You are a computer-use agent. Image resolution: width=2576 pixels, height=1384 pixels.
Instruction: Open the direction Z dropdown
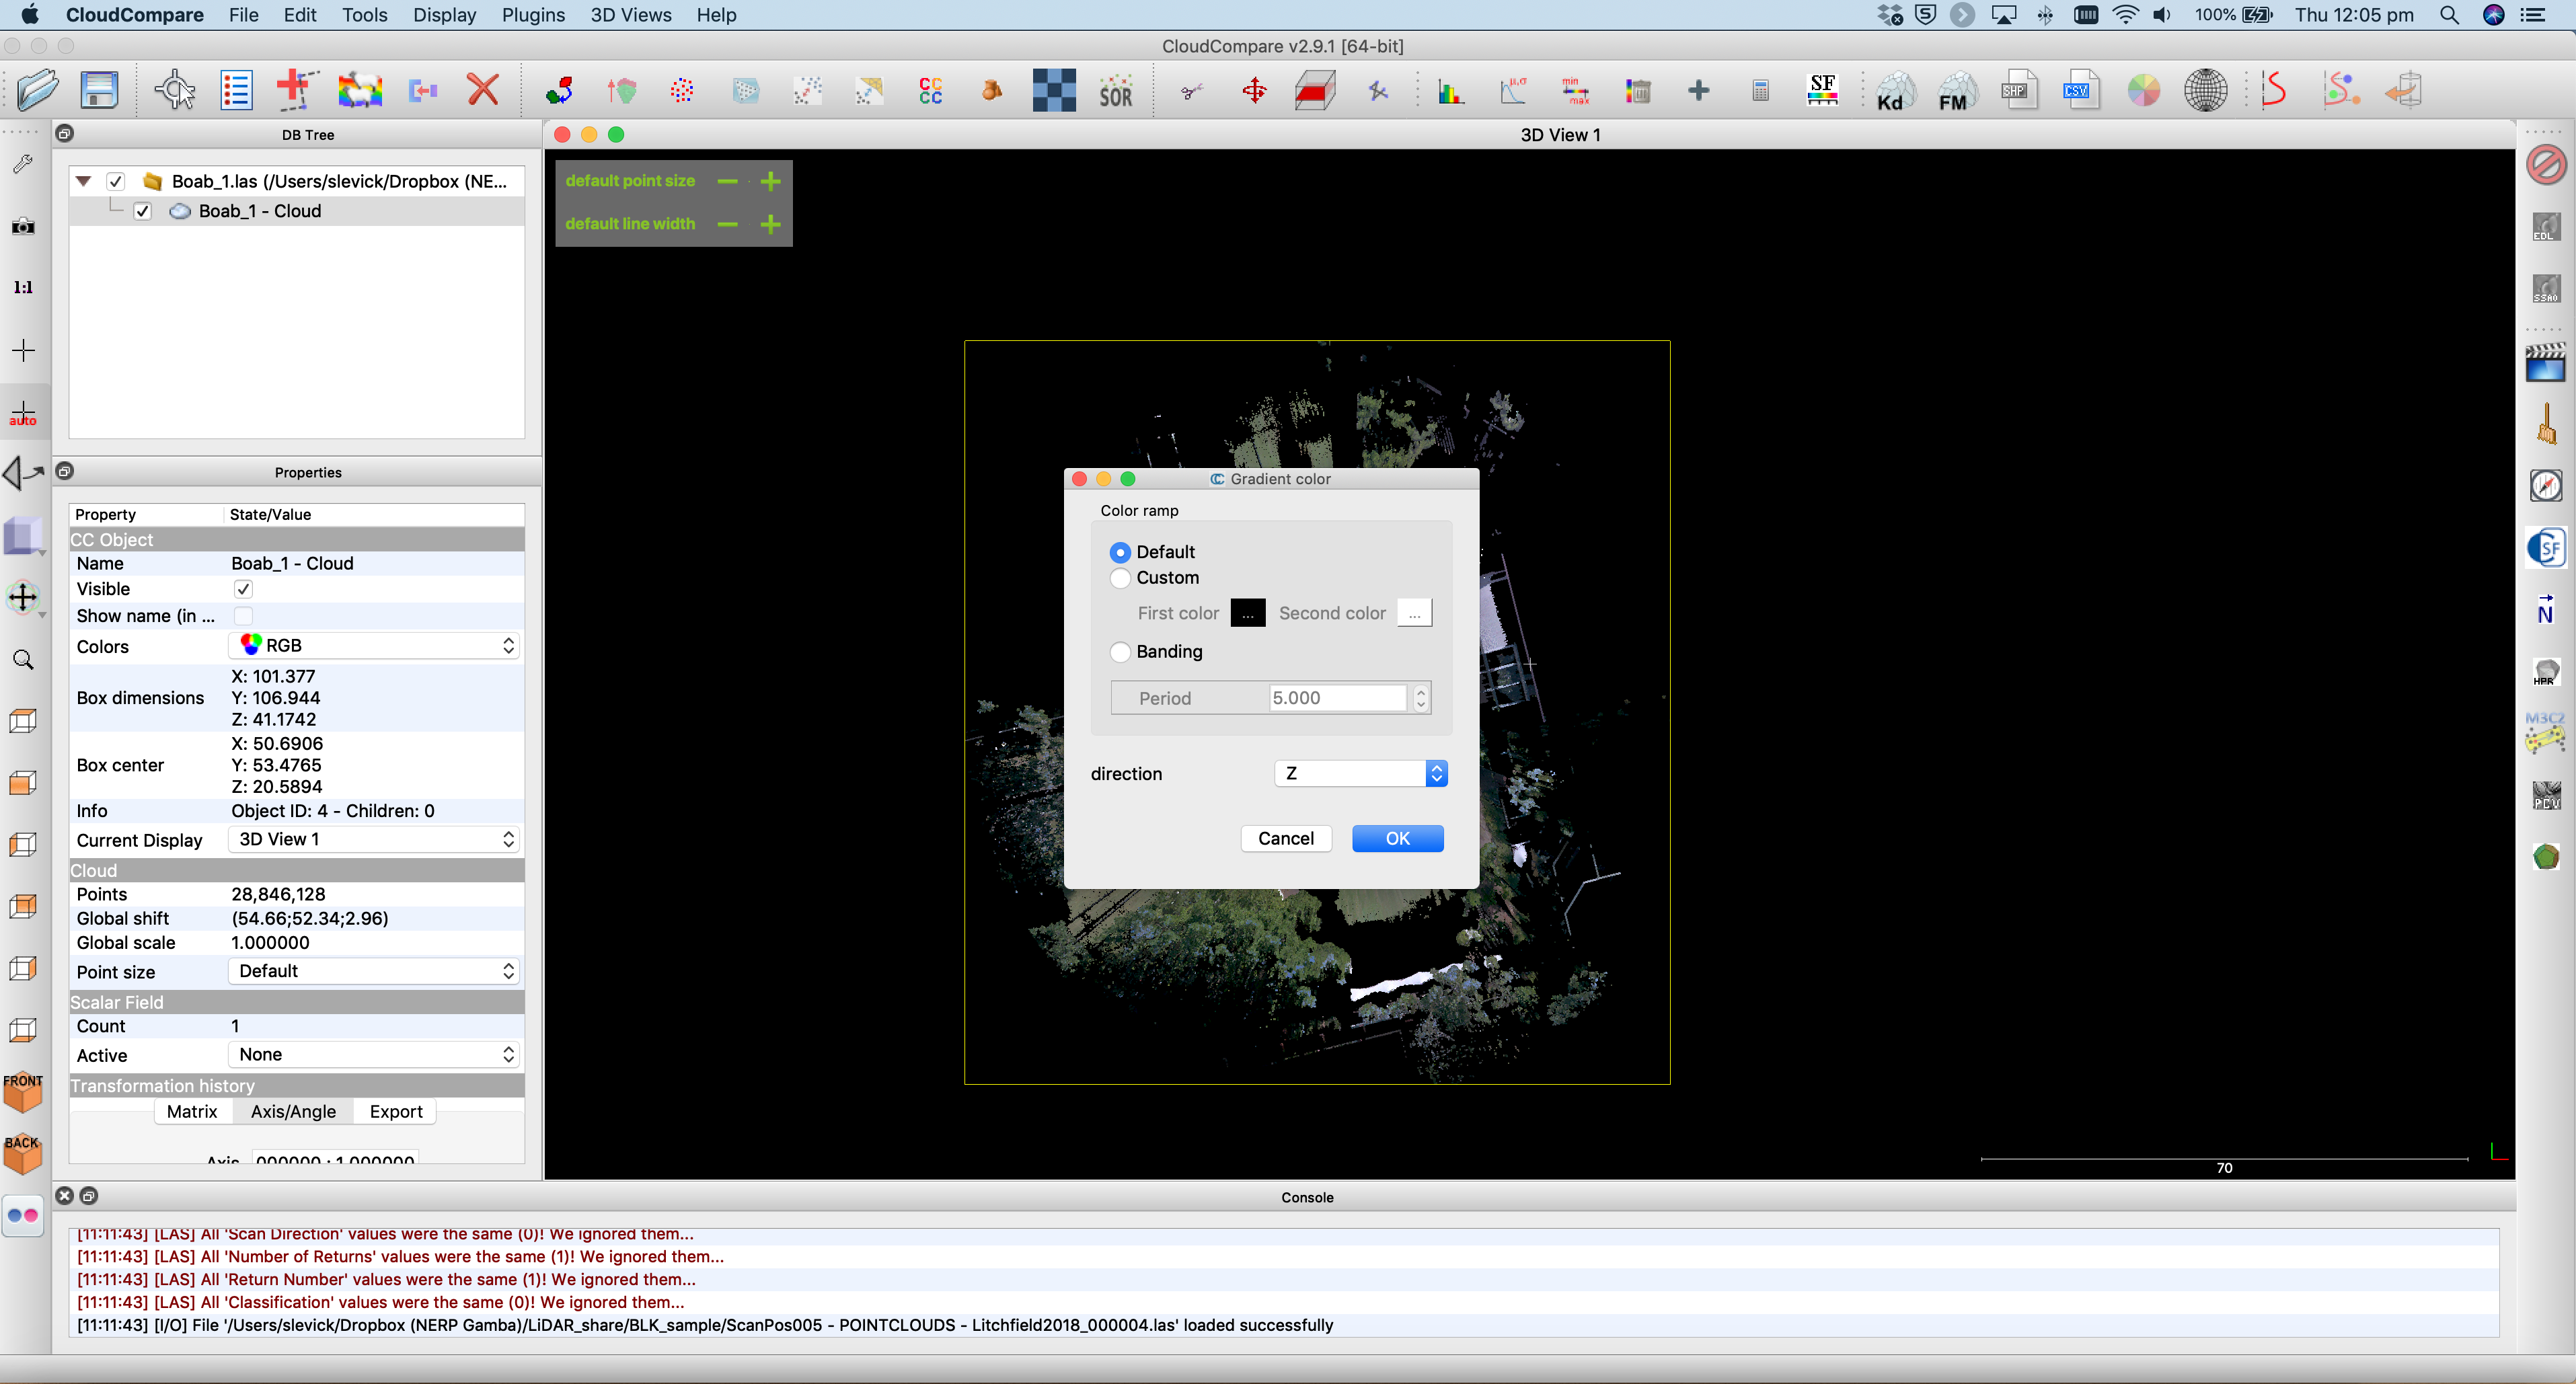coord(1360,773)
